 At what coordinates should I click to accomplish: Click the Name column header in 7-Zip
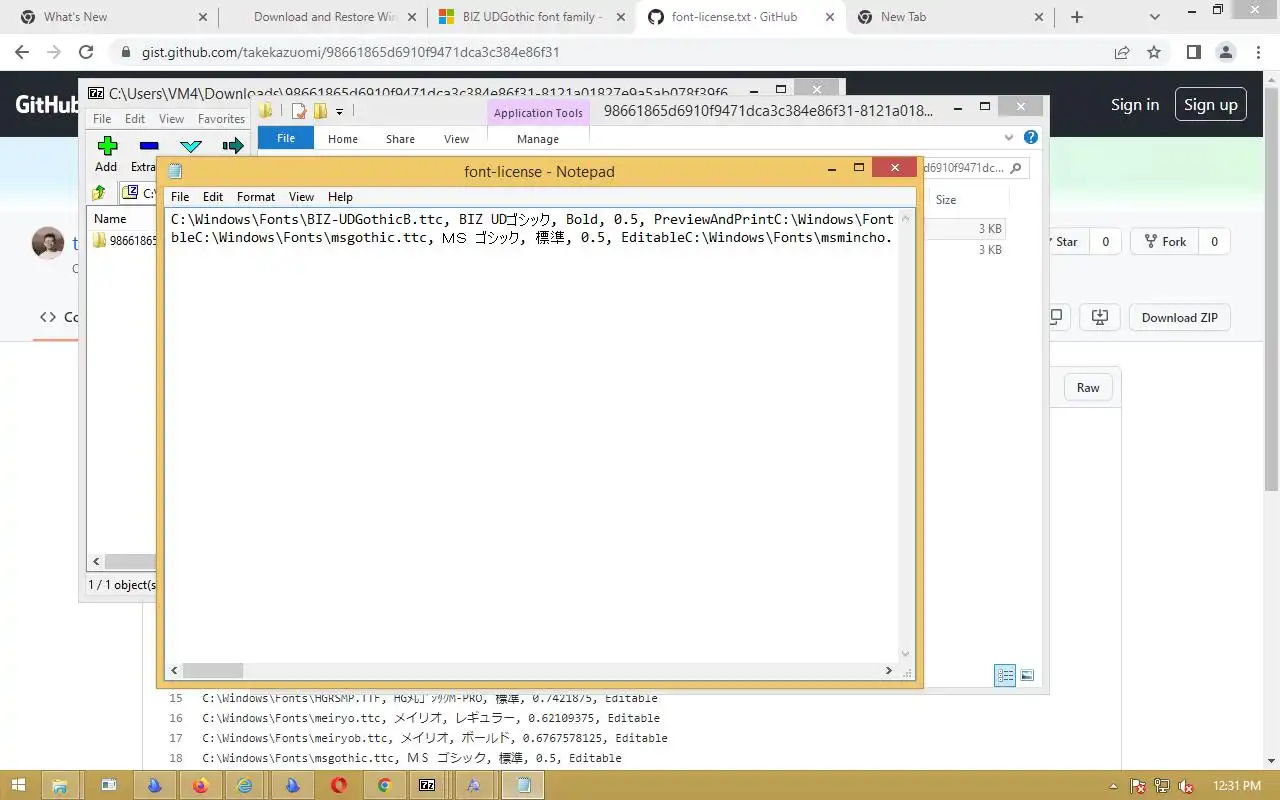(x=110, y=218)
